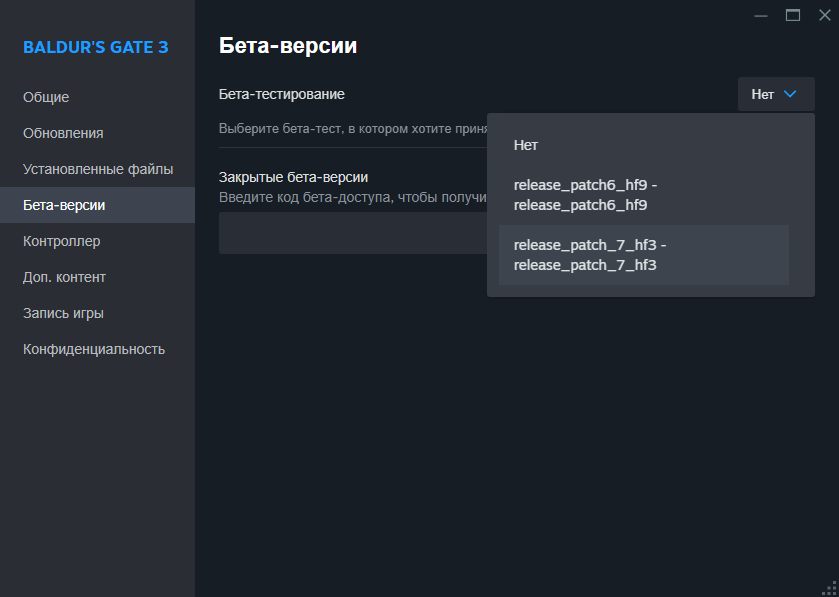Maximize the properties window
Screen dimensions: 839x597
[793, 16]
